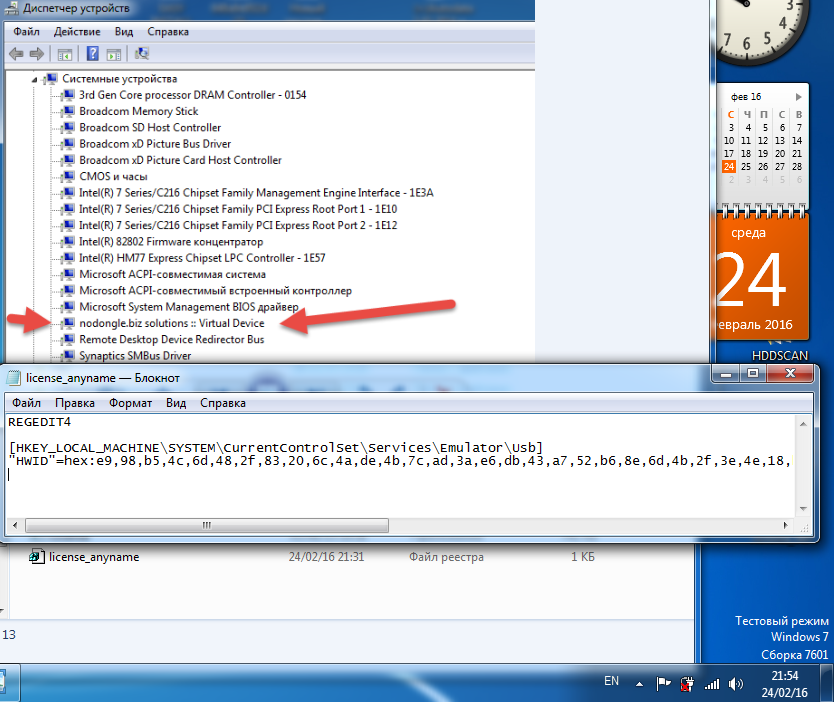Select HM77 Express Chipset LPC Controller device
This screenshot has width=834, height=702.
202,258
